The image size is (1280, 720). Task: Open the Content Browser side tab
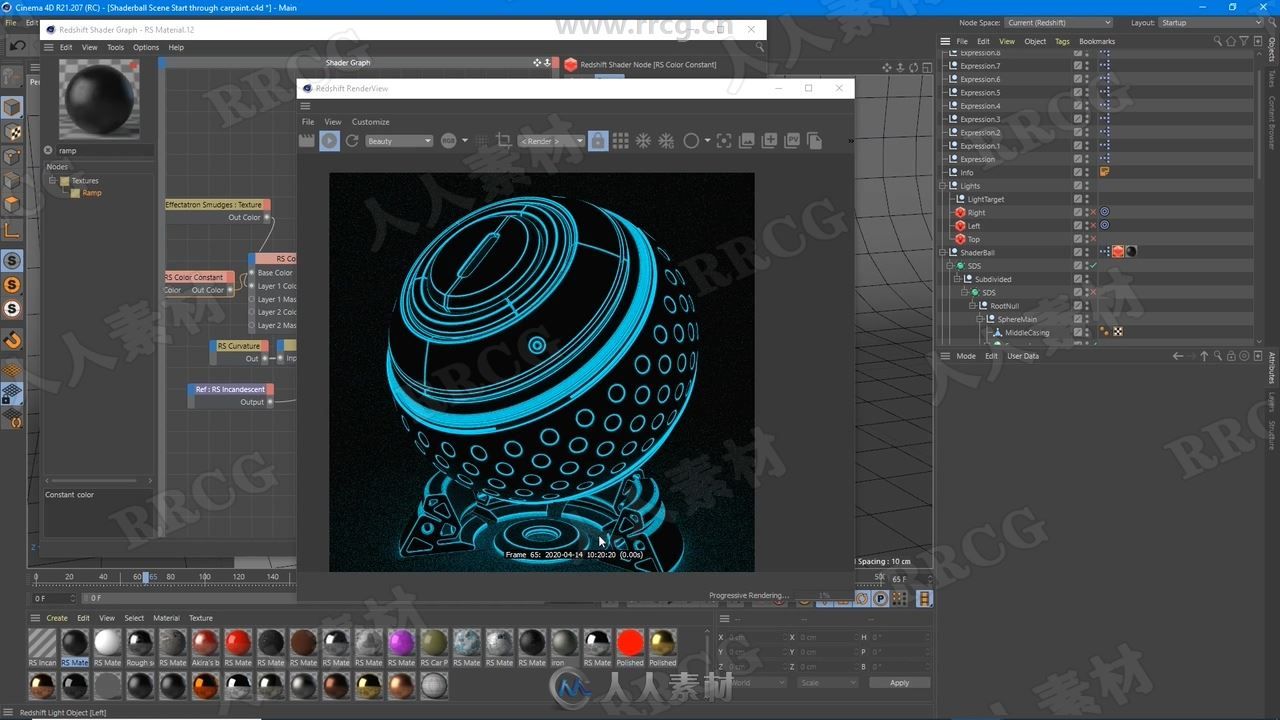pos(1272,122)
